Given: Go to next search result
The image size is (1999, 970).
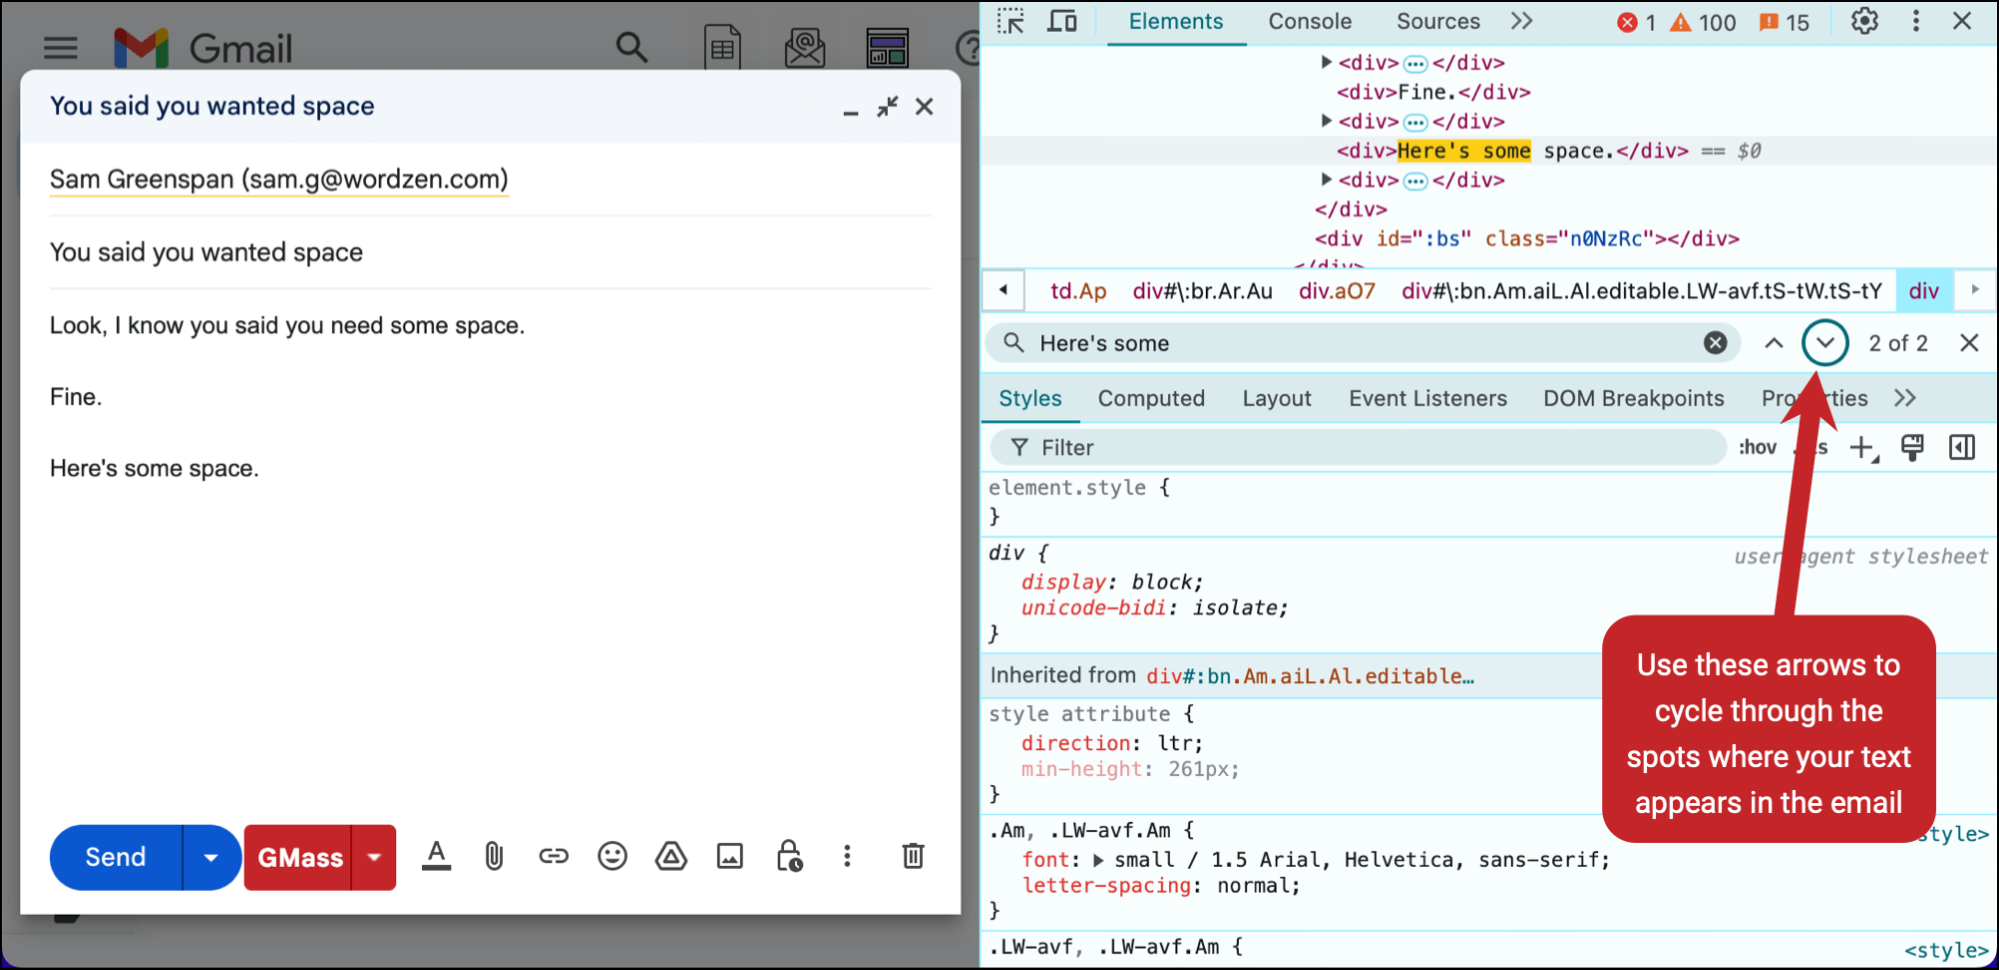Looking at the screenshot, I should point(1825,343).
